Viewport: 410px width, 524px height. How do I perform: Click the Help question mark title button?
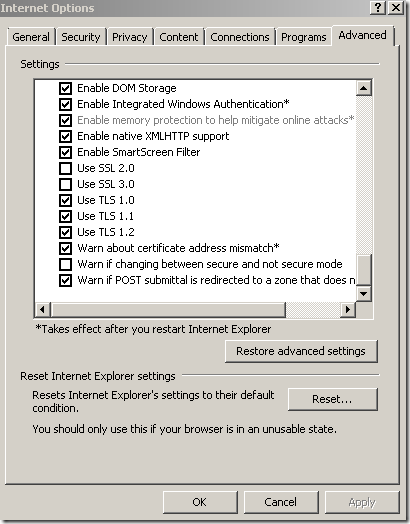[378, 7]
